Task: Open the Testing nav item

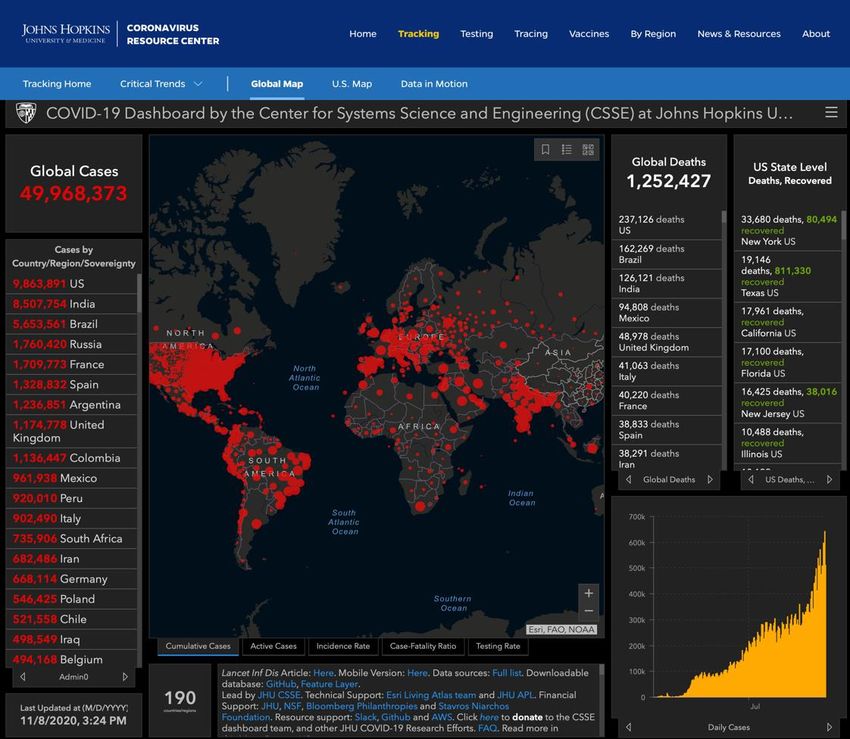Action: tap(476, 34)
